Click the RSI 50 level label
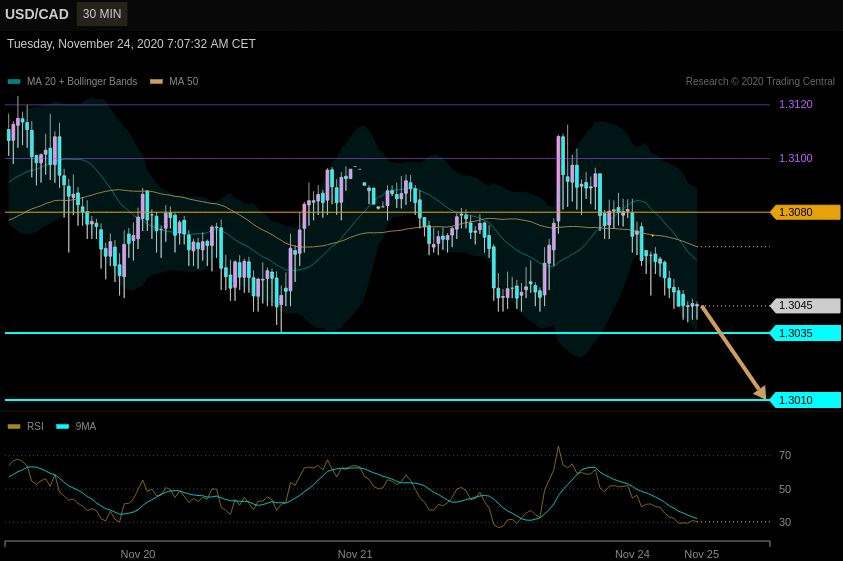The width and height of the screenshot is (843, 561). pos(785,489)
